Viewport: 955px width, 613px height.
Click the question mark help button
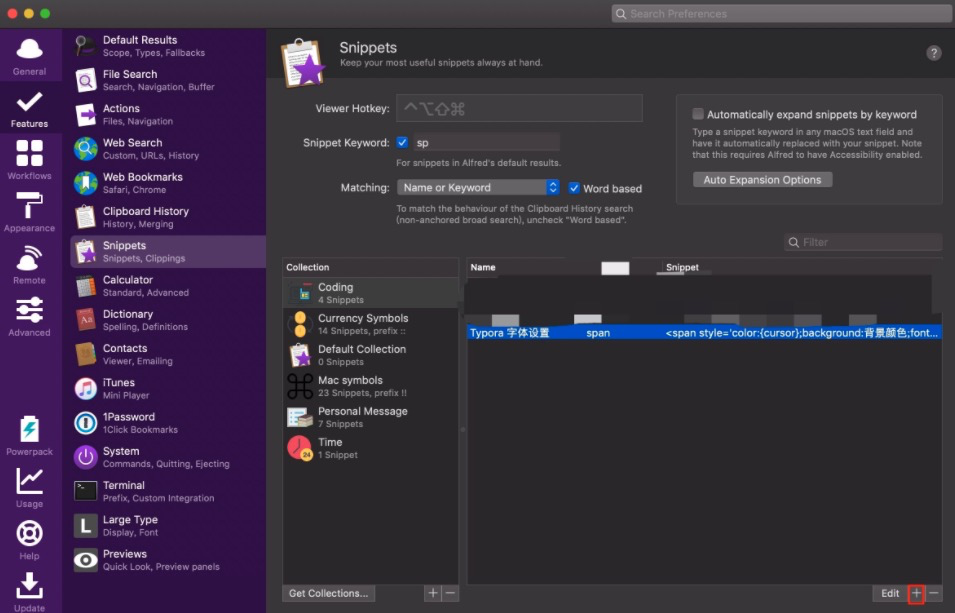(x=933, y=53)
